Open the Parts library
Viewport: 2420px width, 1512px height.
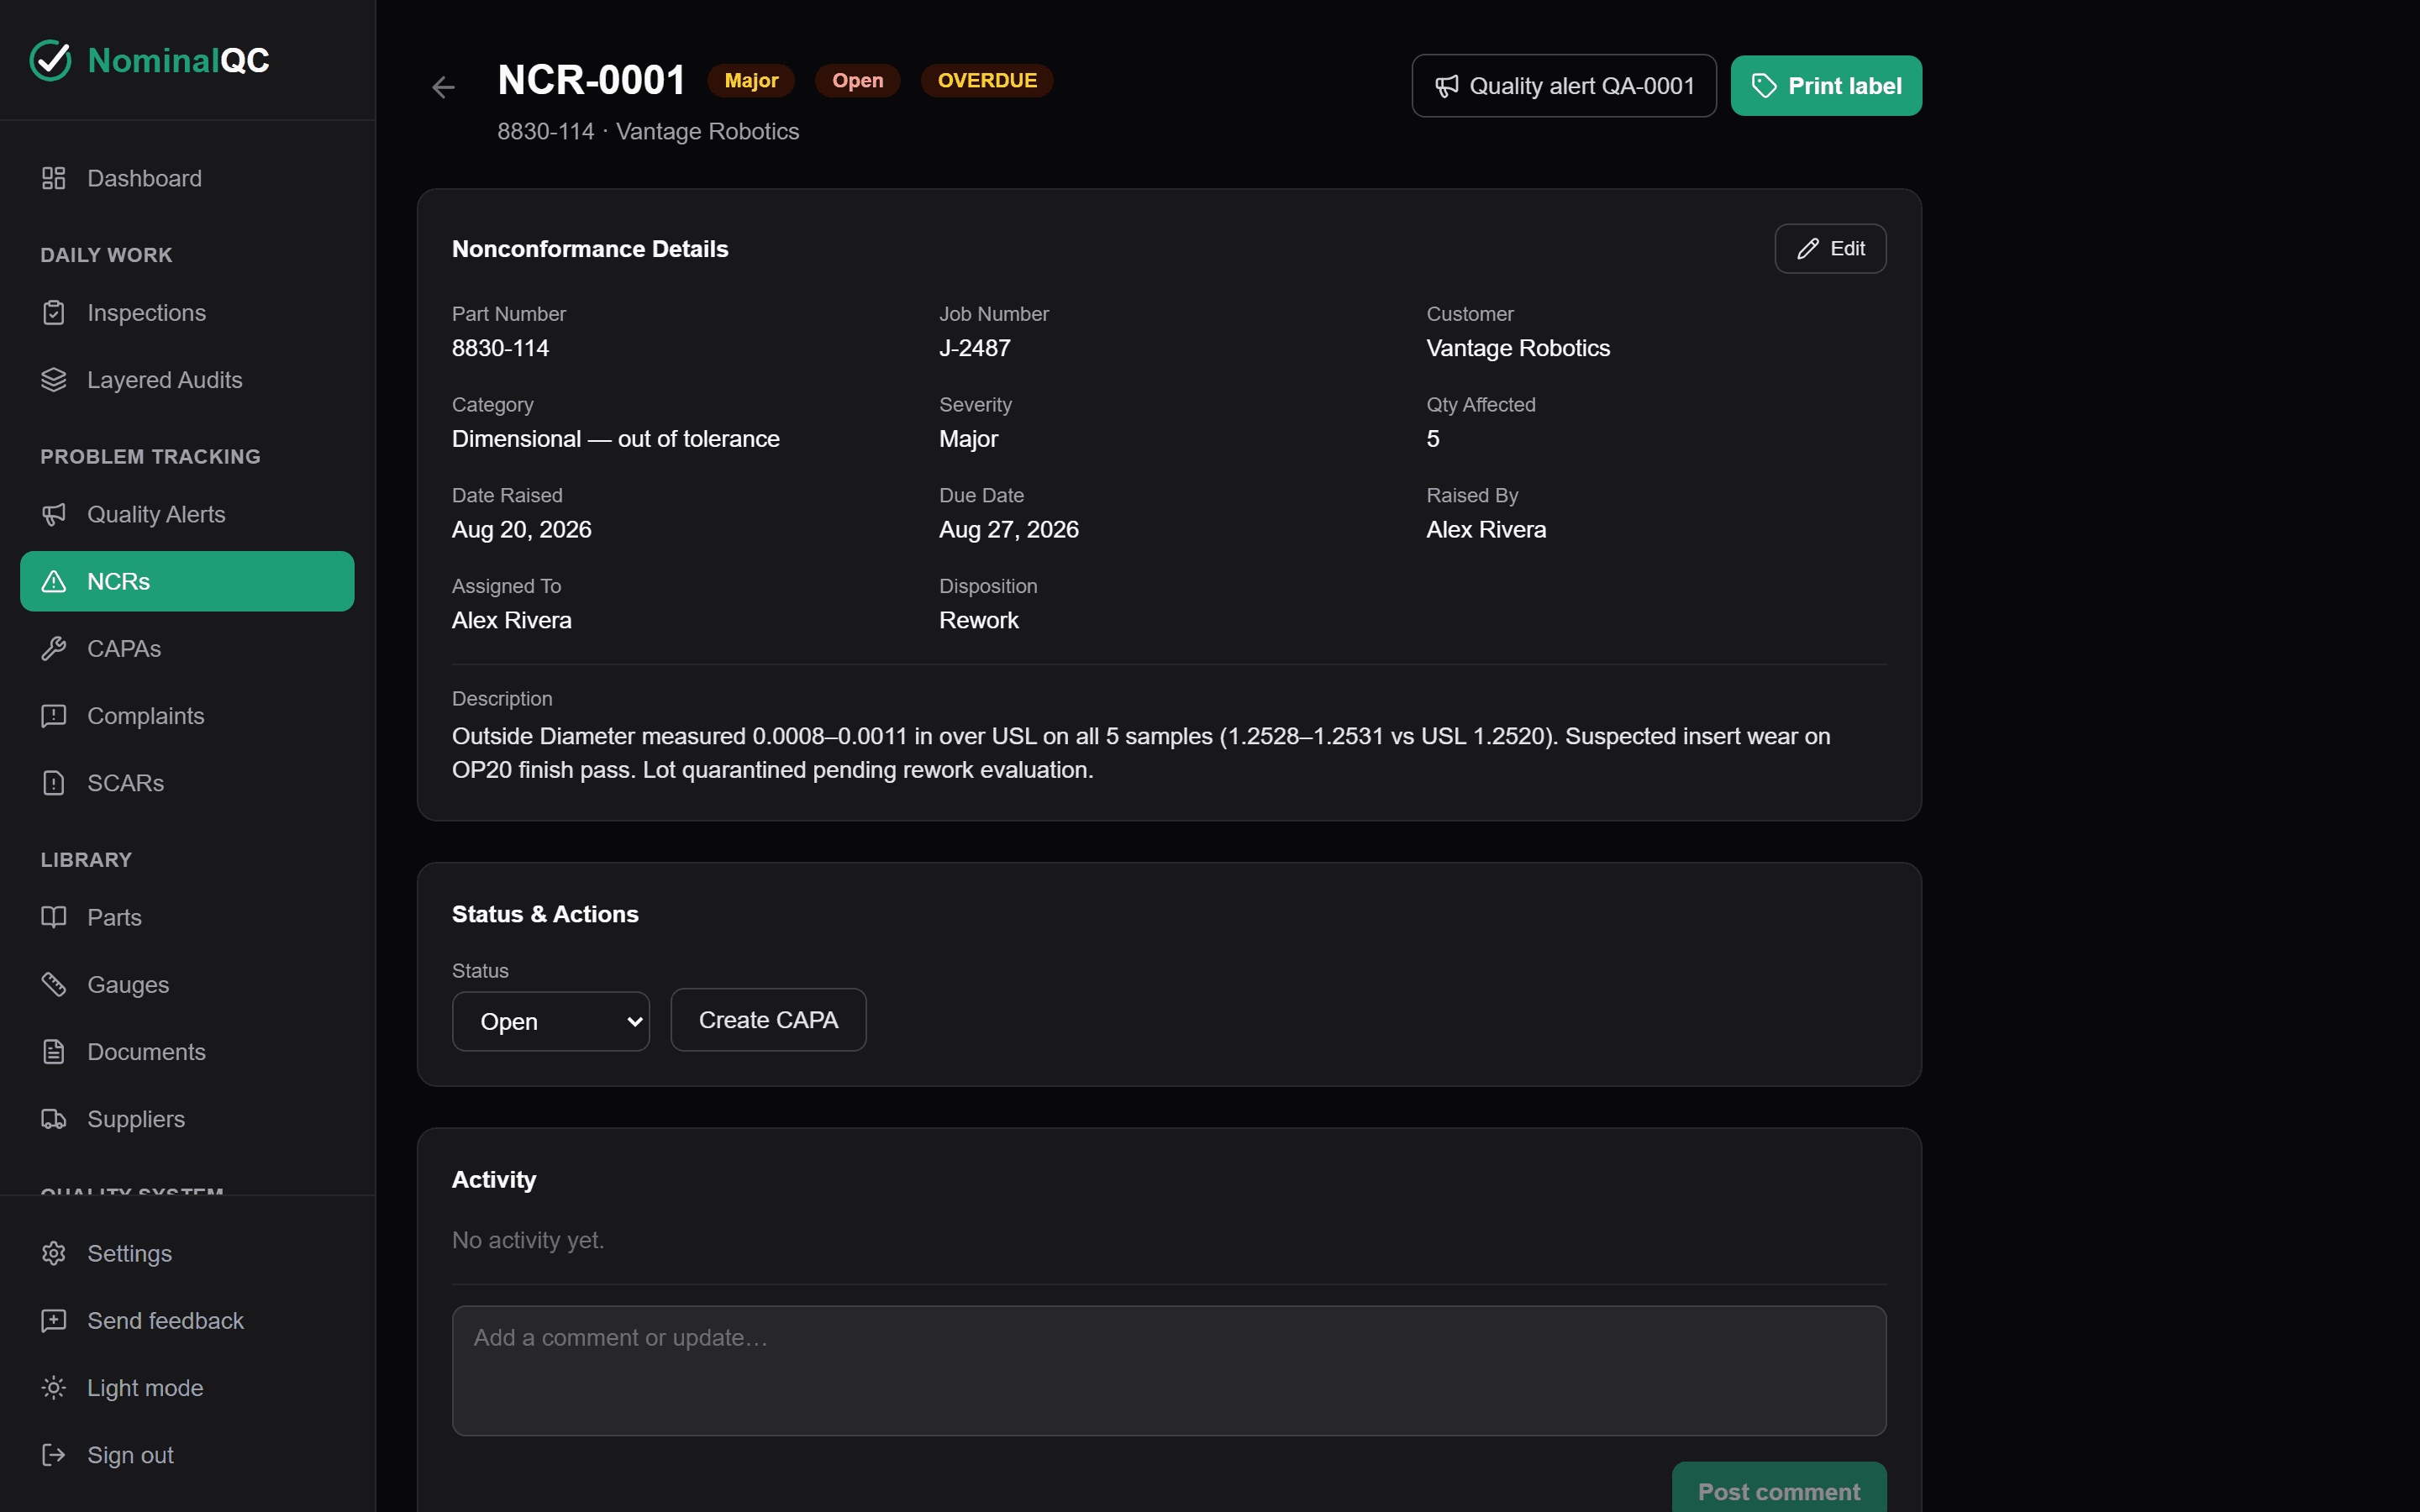point(187,917)
